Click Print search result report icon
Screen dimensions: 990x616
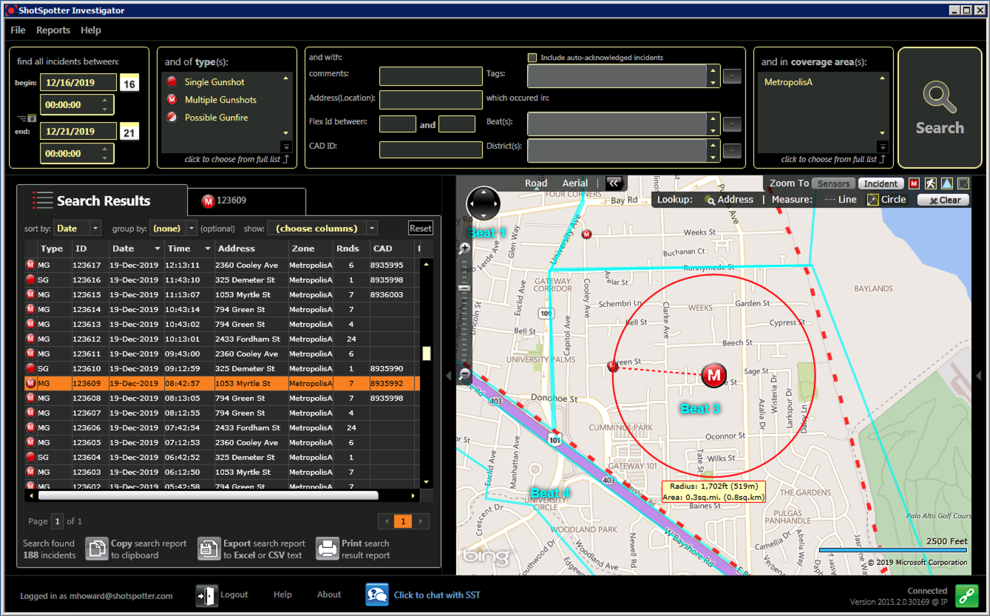(x=328, y=548)
